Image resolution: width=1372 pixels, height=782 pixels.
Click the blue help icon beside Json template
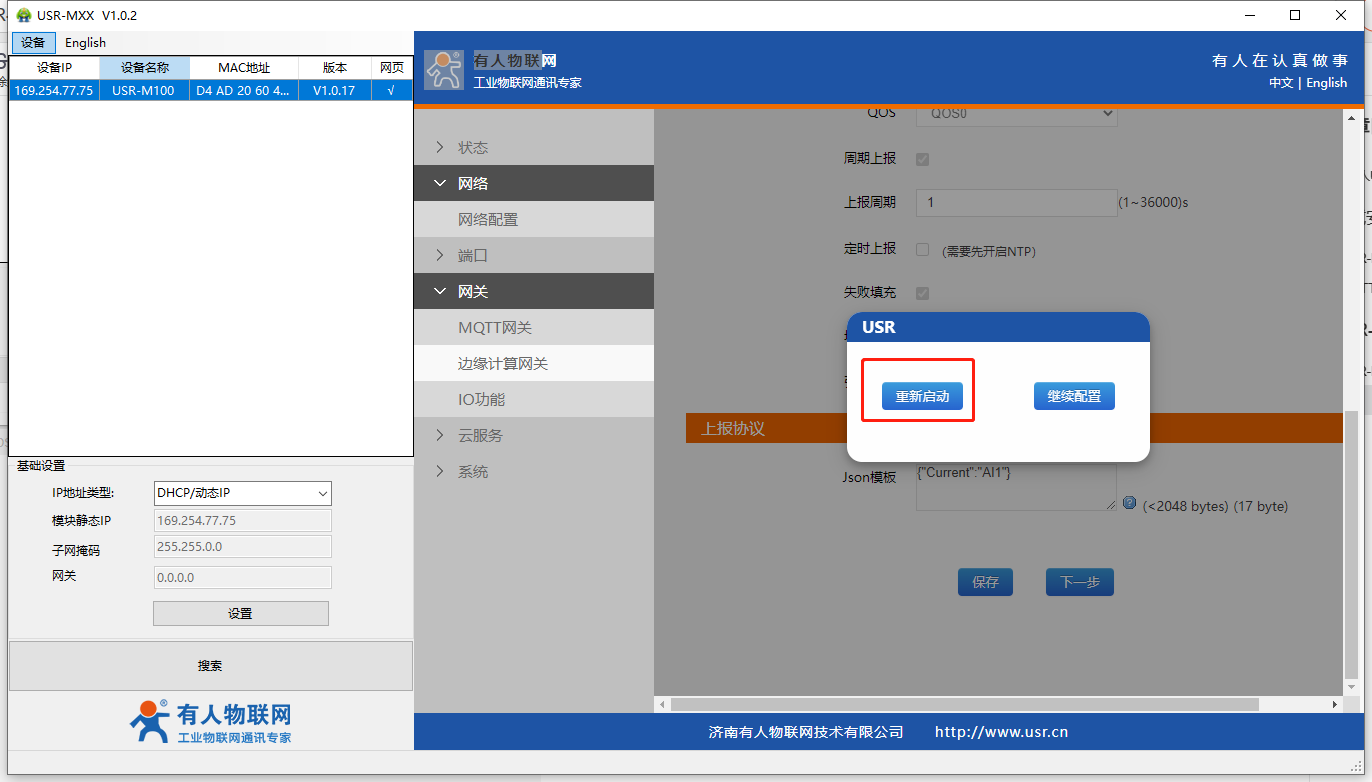click(1129, 503)
